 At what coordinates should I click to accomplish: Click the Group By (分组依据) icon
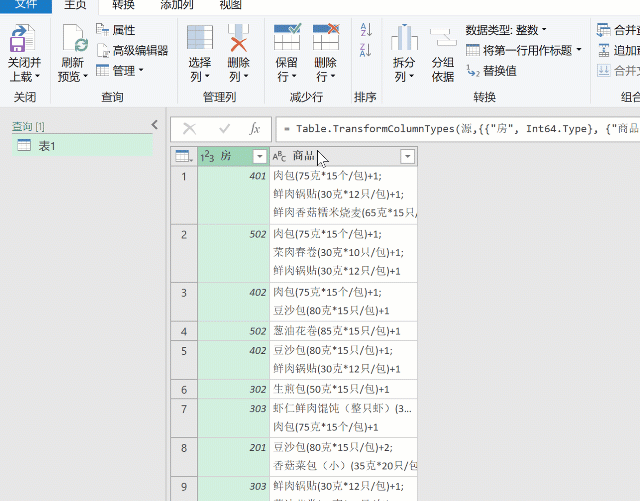click(443, 38)
